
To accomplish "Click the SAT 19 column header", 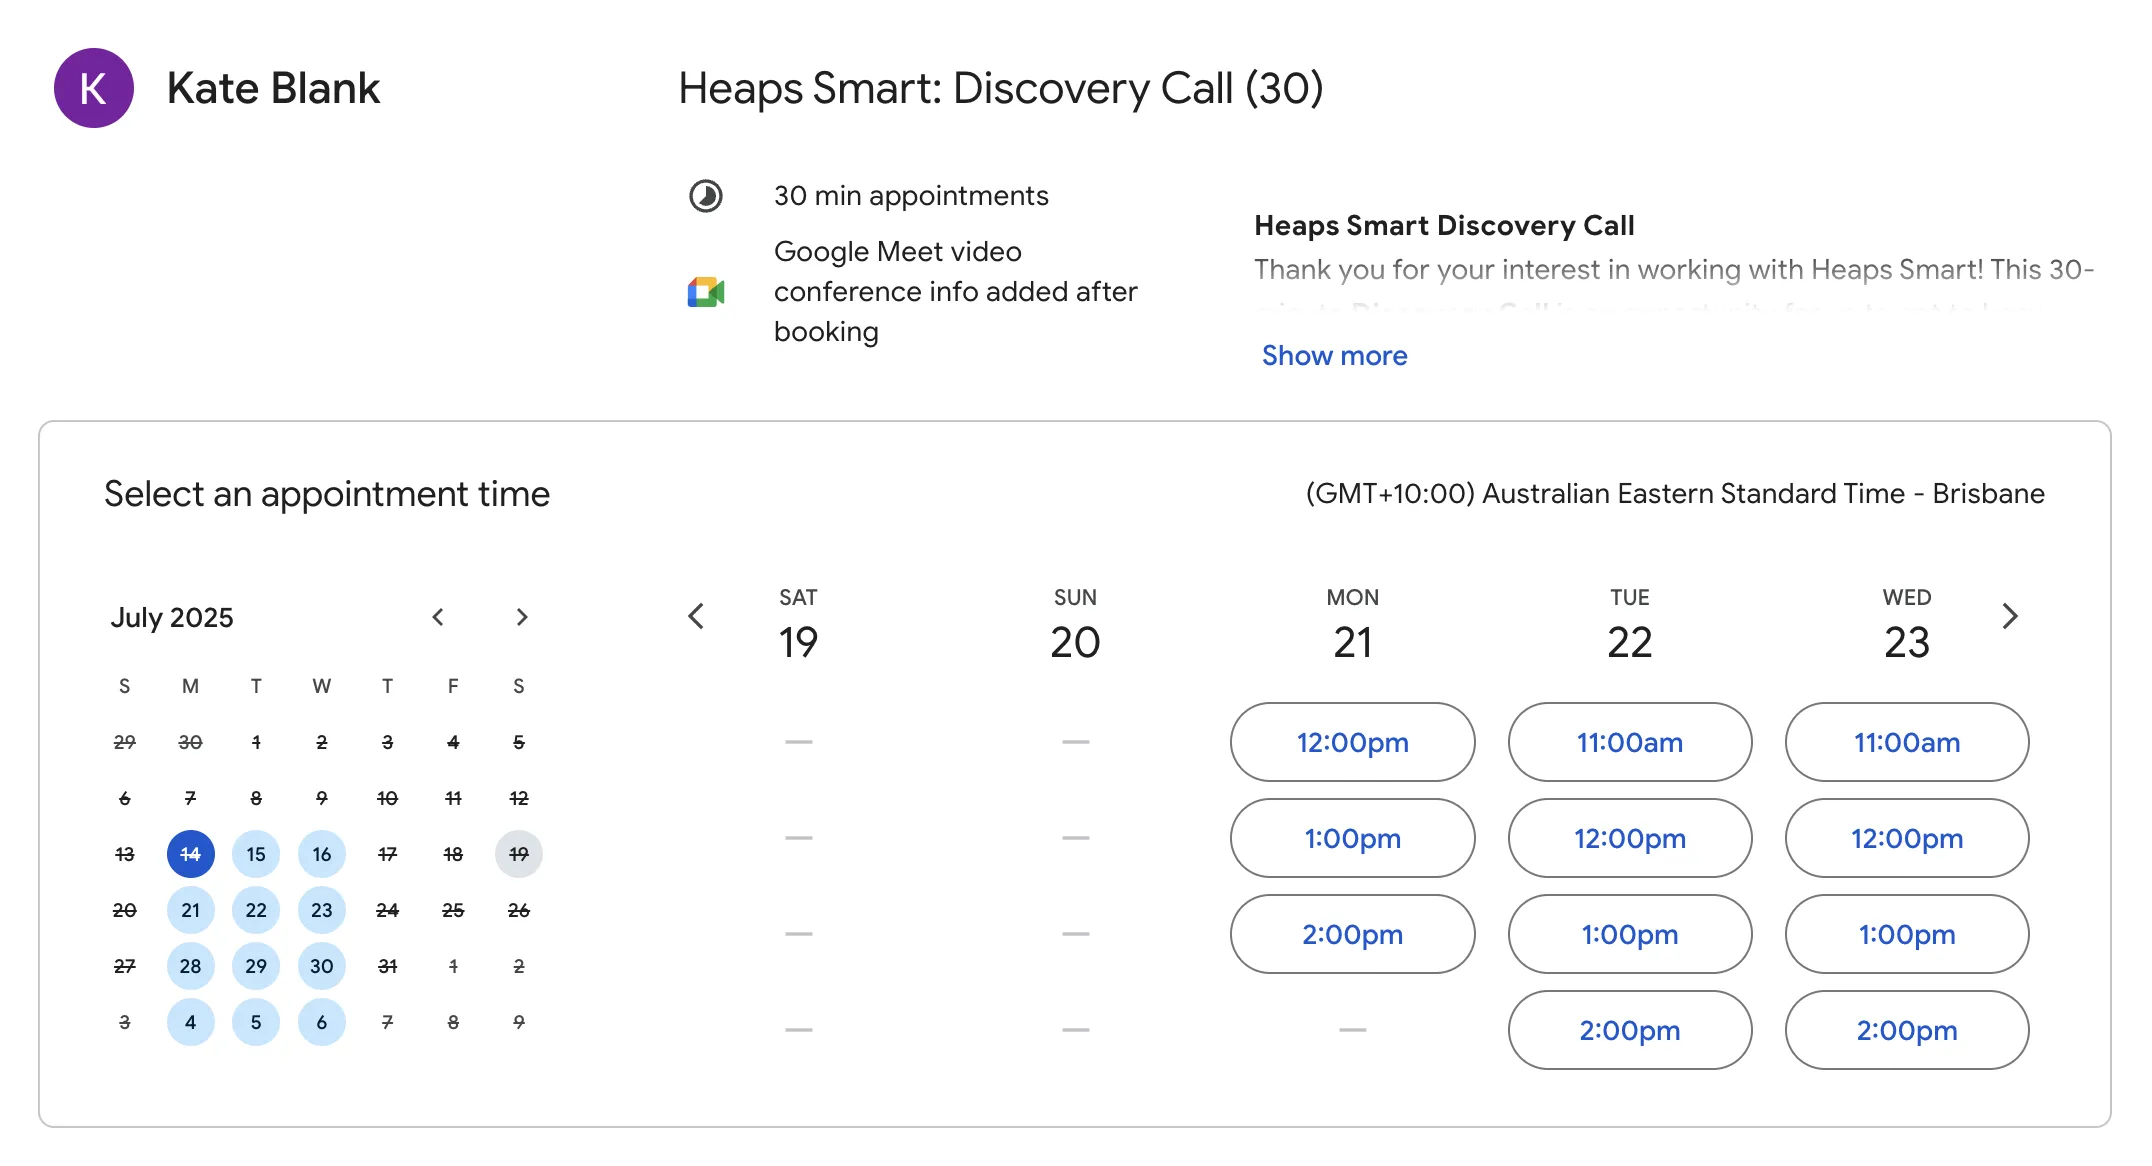I will click(x=798, y=625).
